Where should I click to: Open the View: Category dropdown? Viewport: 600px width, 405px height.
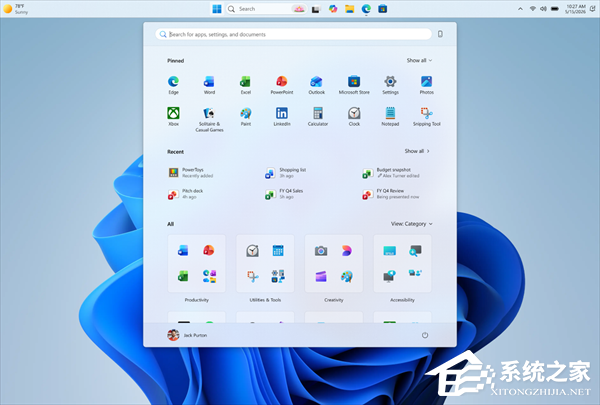click(412, 224)
